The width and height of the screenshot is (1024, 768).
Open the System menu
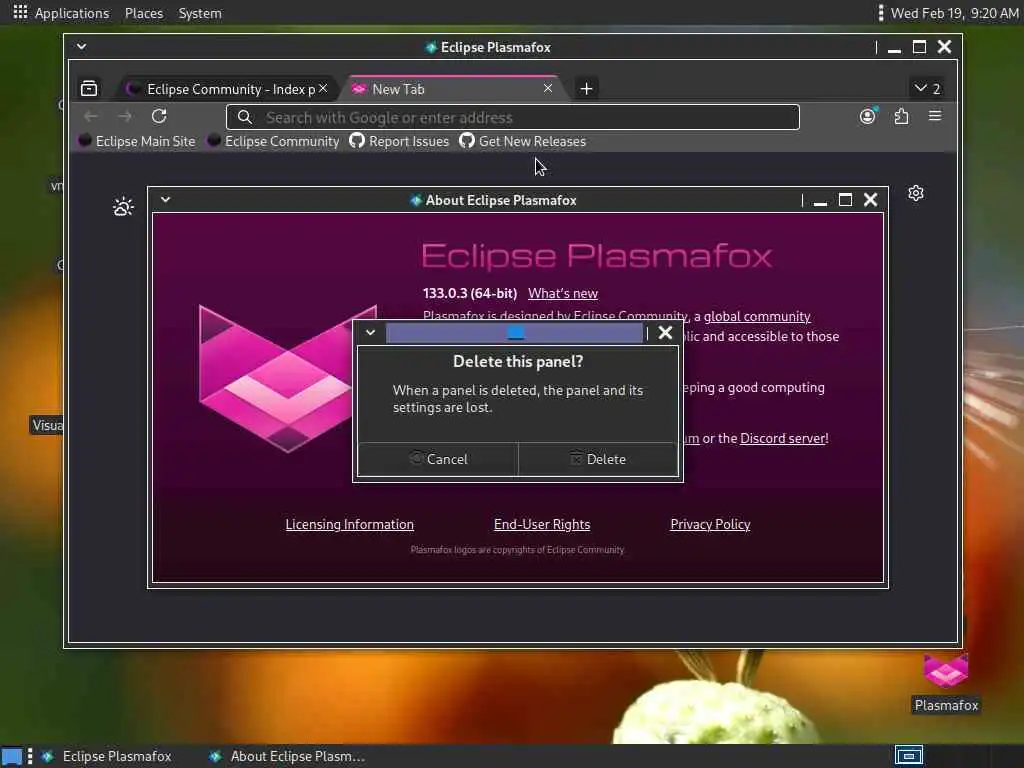(x=200, y=13)
